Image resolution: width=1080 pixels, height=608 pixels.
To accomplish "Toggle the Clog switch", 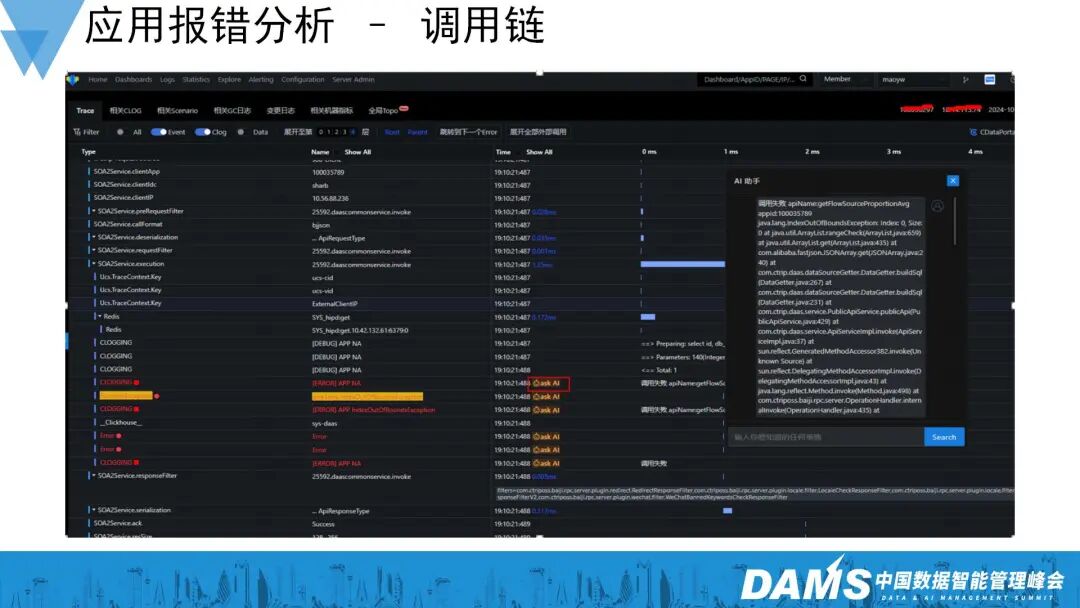I will coord(202,132).
